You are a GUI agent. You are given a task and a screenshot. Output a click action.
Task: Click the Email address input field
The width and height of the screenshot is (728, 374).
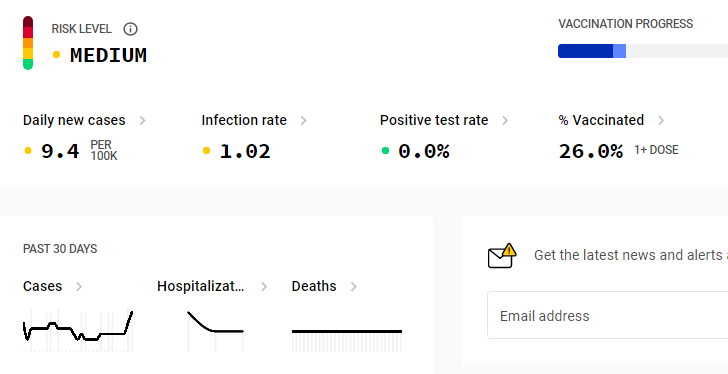[x=607, y=316]
